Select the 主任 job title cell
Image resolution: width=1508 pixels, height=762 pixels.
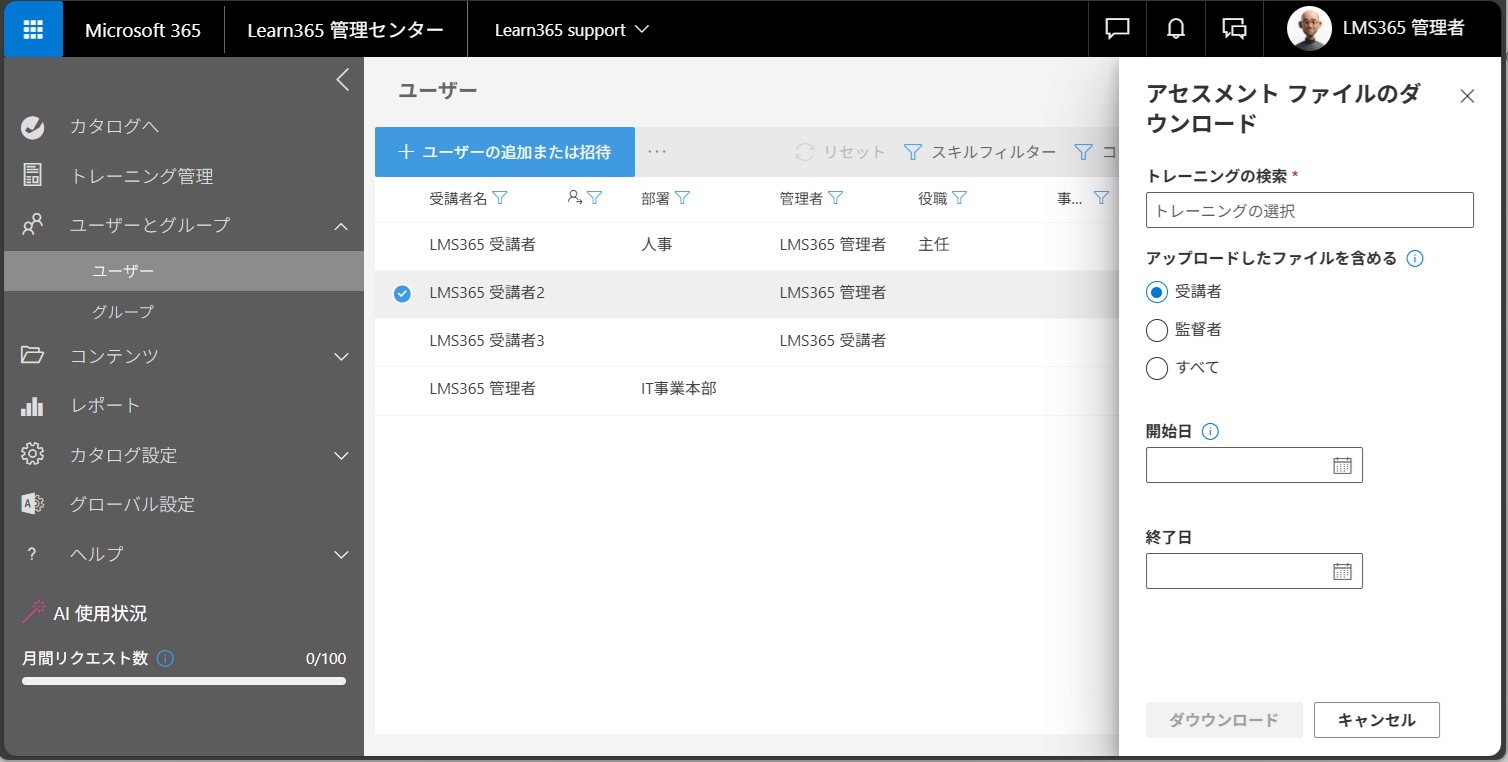pyautogui.click(x=934, y=244)
